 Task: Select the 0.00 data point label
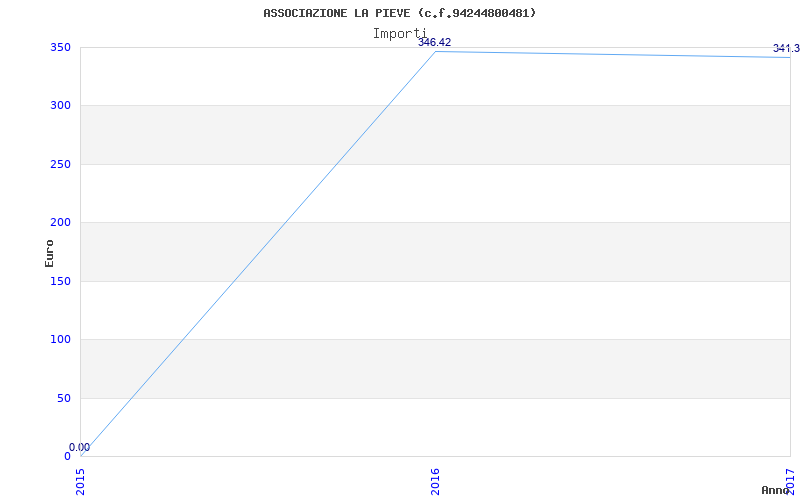click(x=80, y=447)
